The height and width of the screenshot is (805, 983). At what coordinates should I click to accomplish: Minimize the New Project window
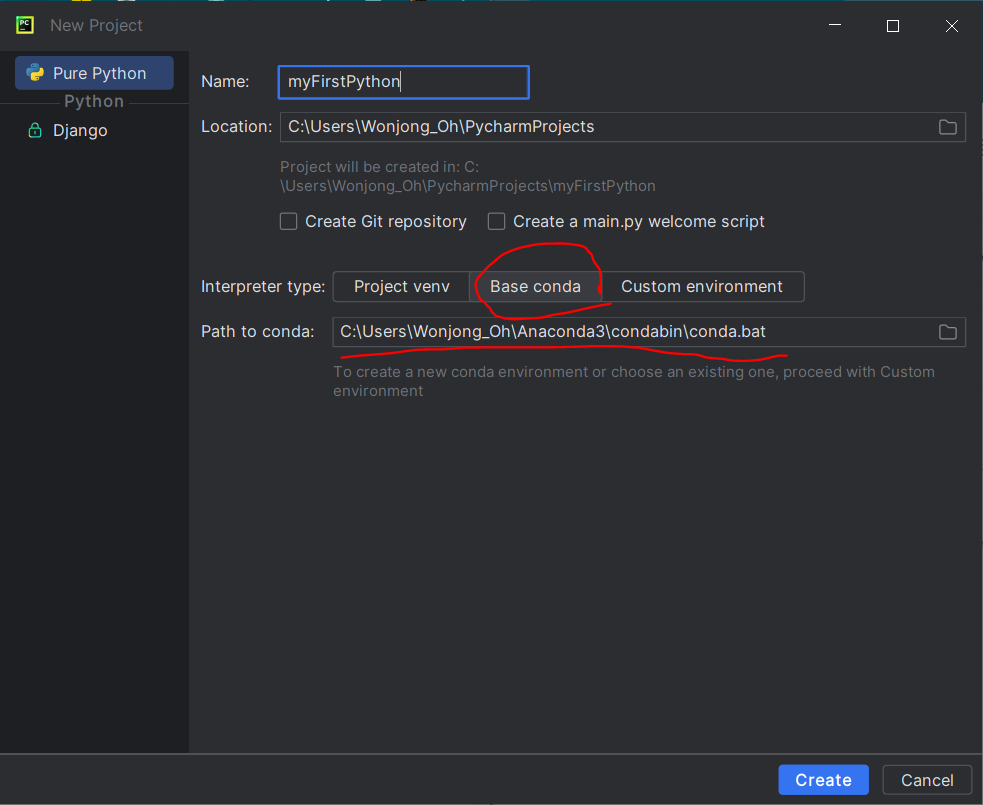click(x=834, y=25)
